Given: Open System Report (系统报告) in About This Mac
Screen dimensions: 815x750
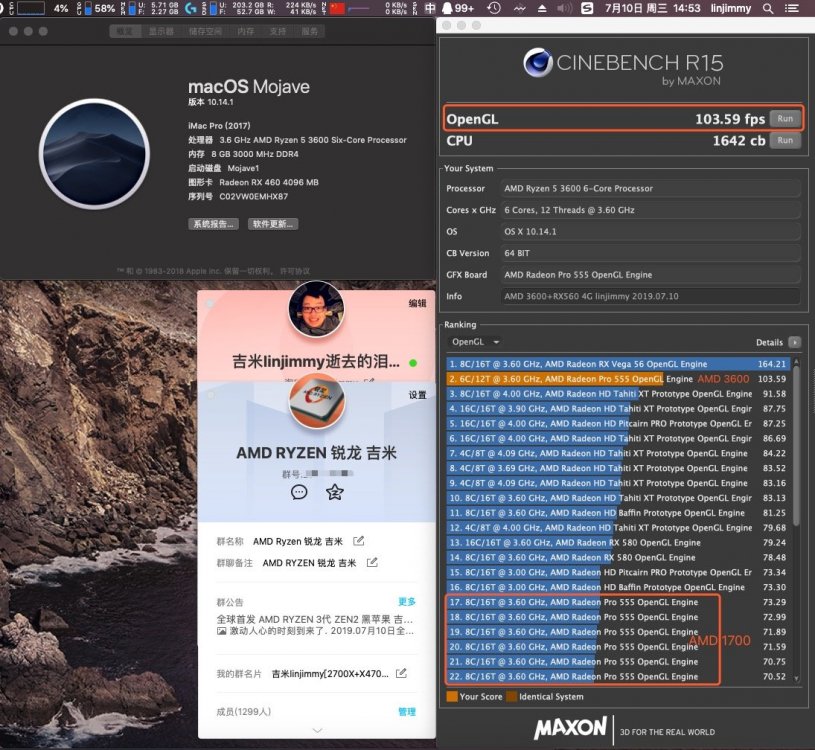Looking at the screenshot, I should [x=213, y=224].
